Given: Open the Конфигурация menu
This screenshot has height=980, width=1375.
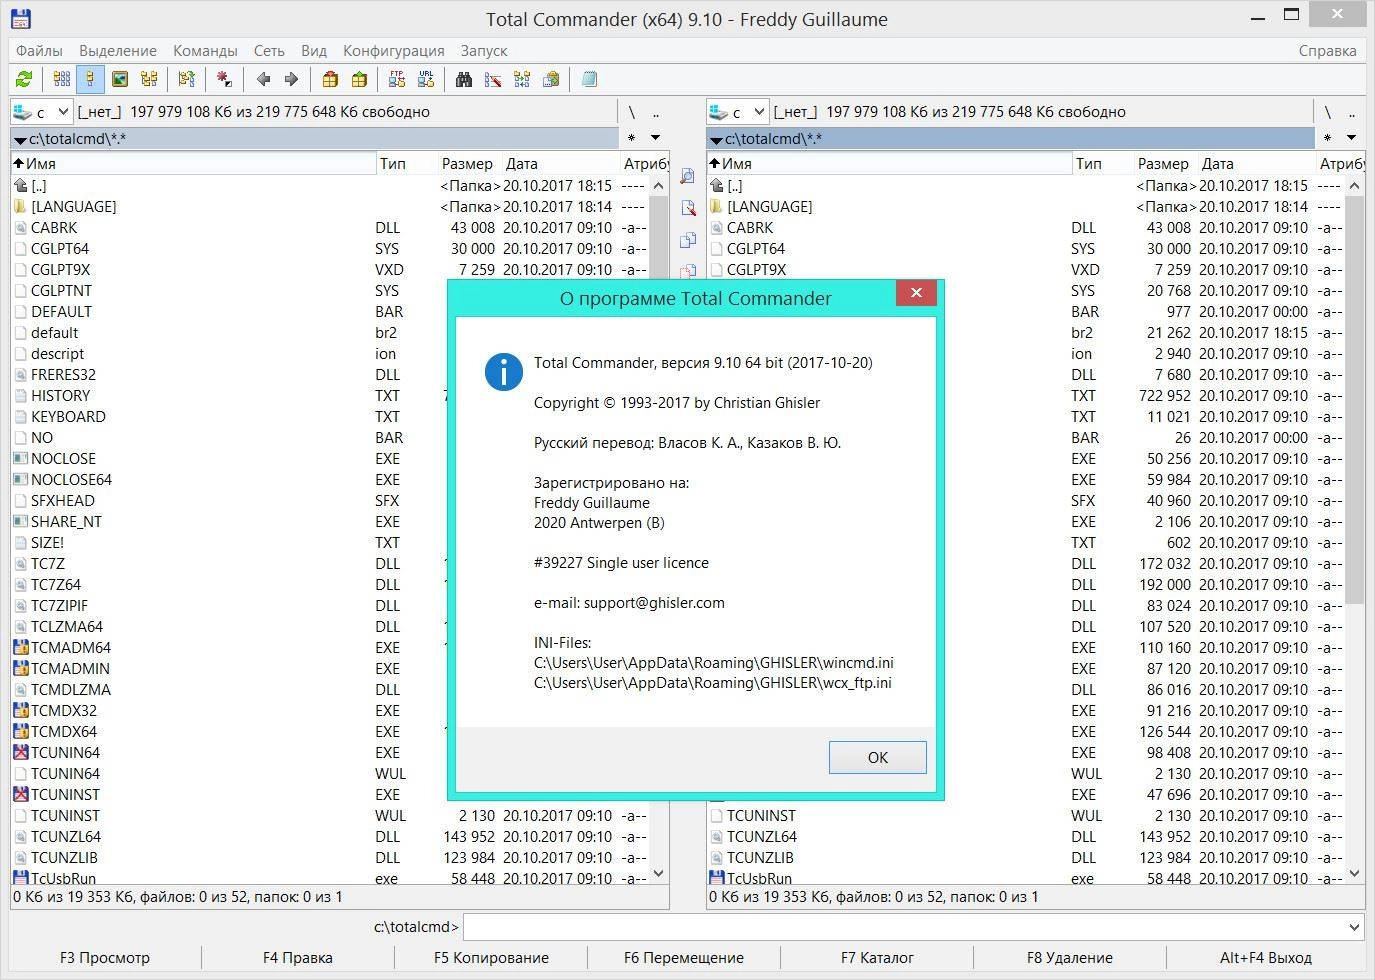Looking at the screenshot, I should [x=394, y=50].
